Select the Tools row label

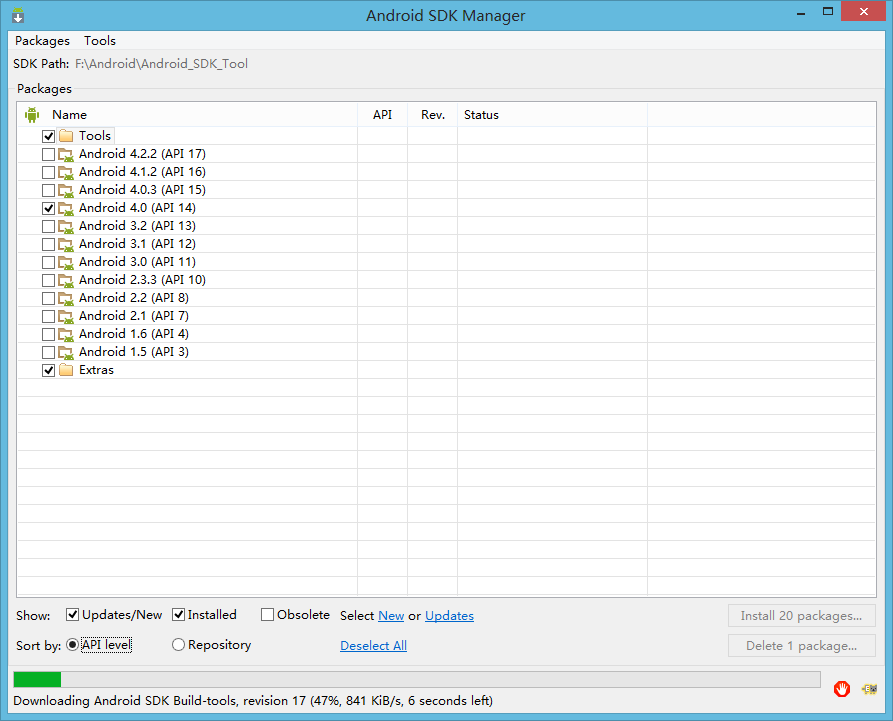click(x=95, y=136)
